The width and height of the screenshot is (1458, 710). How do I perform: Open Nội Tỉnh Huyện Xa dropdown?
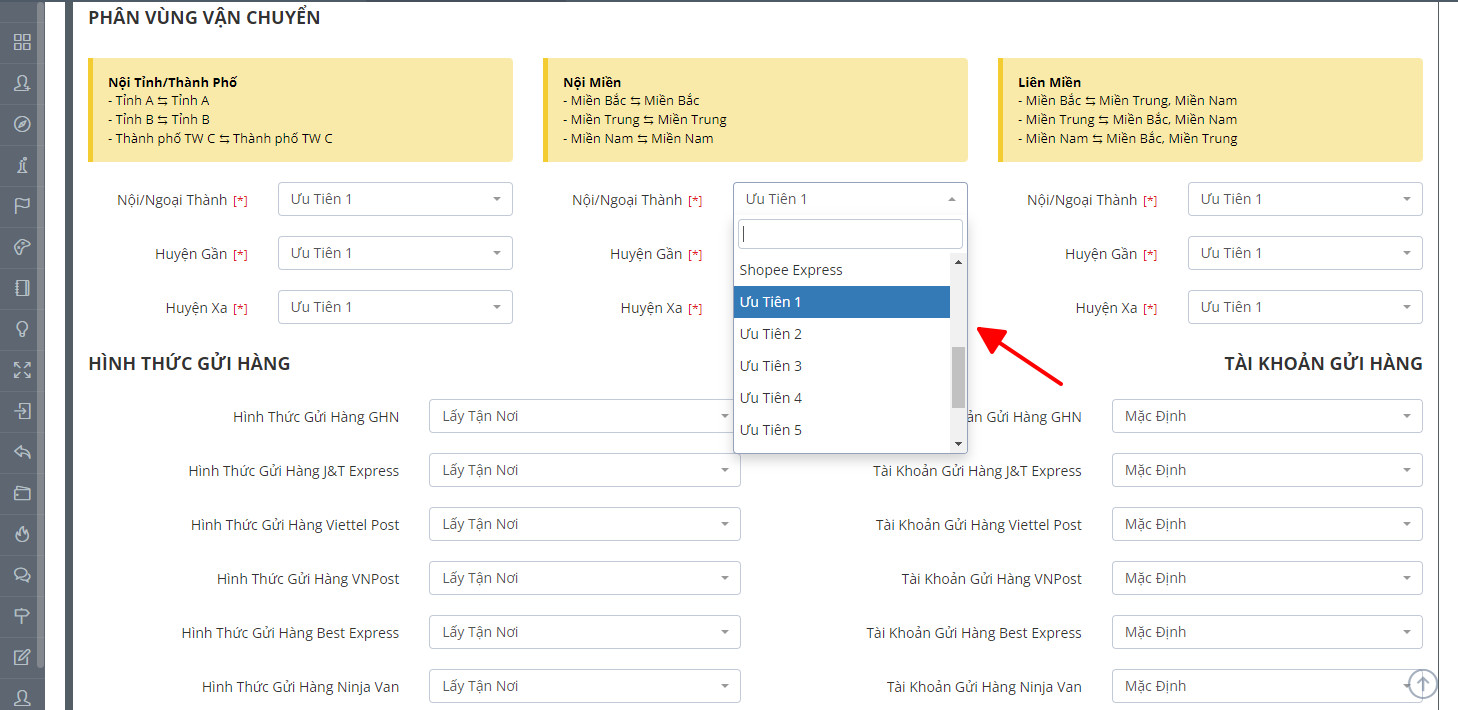[395, 307]
